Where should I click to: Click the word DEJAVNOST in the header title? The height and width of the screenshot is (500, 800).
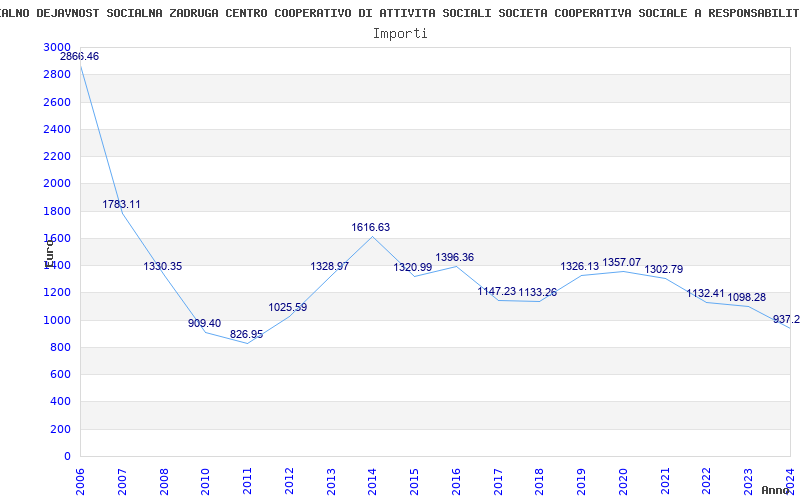point(68,14)
